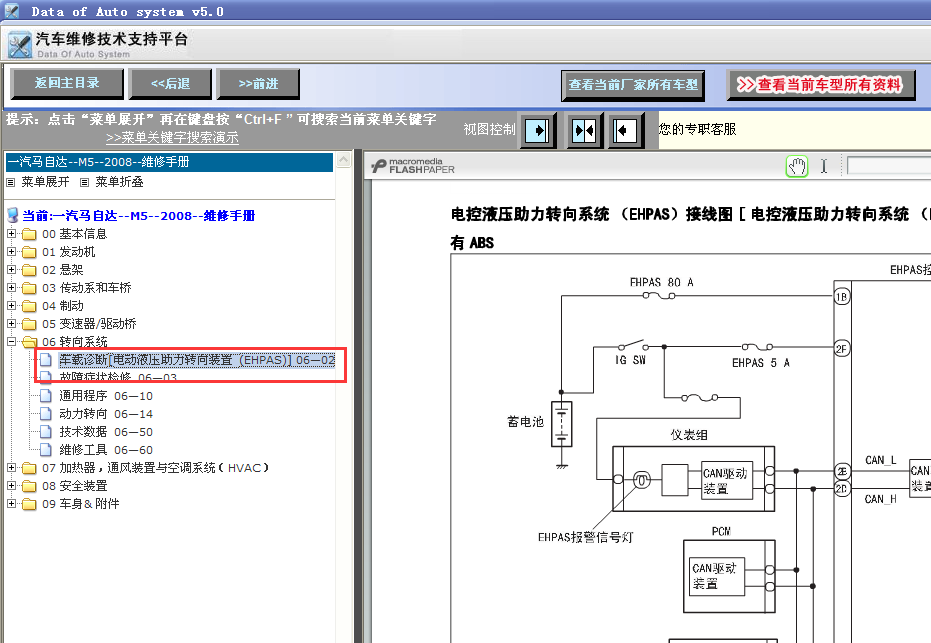Select the FlashPaper hand pan tool
The image size is (931, 643).
[x=797, y=166]
